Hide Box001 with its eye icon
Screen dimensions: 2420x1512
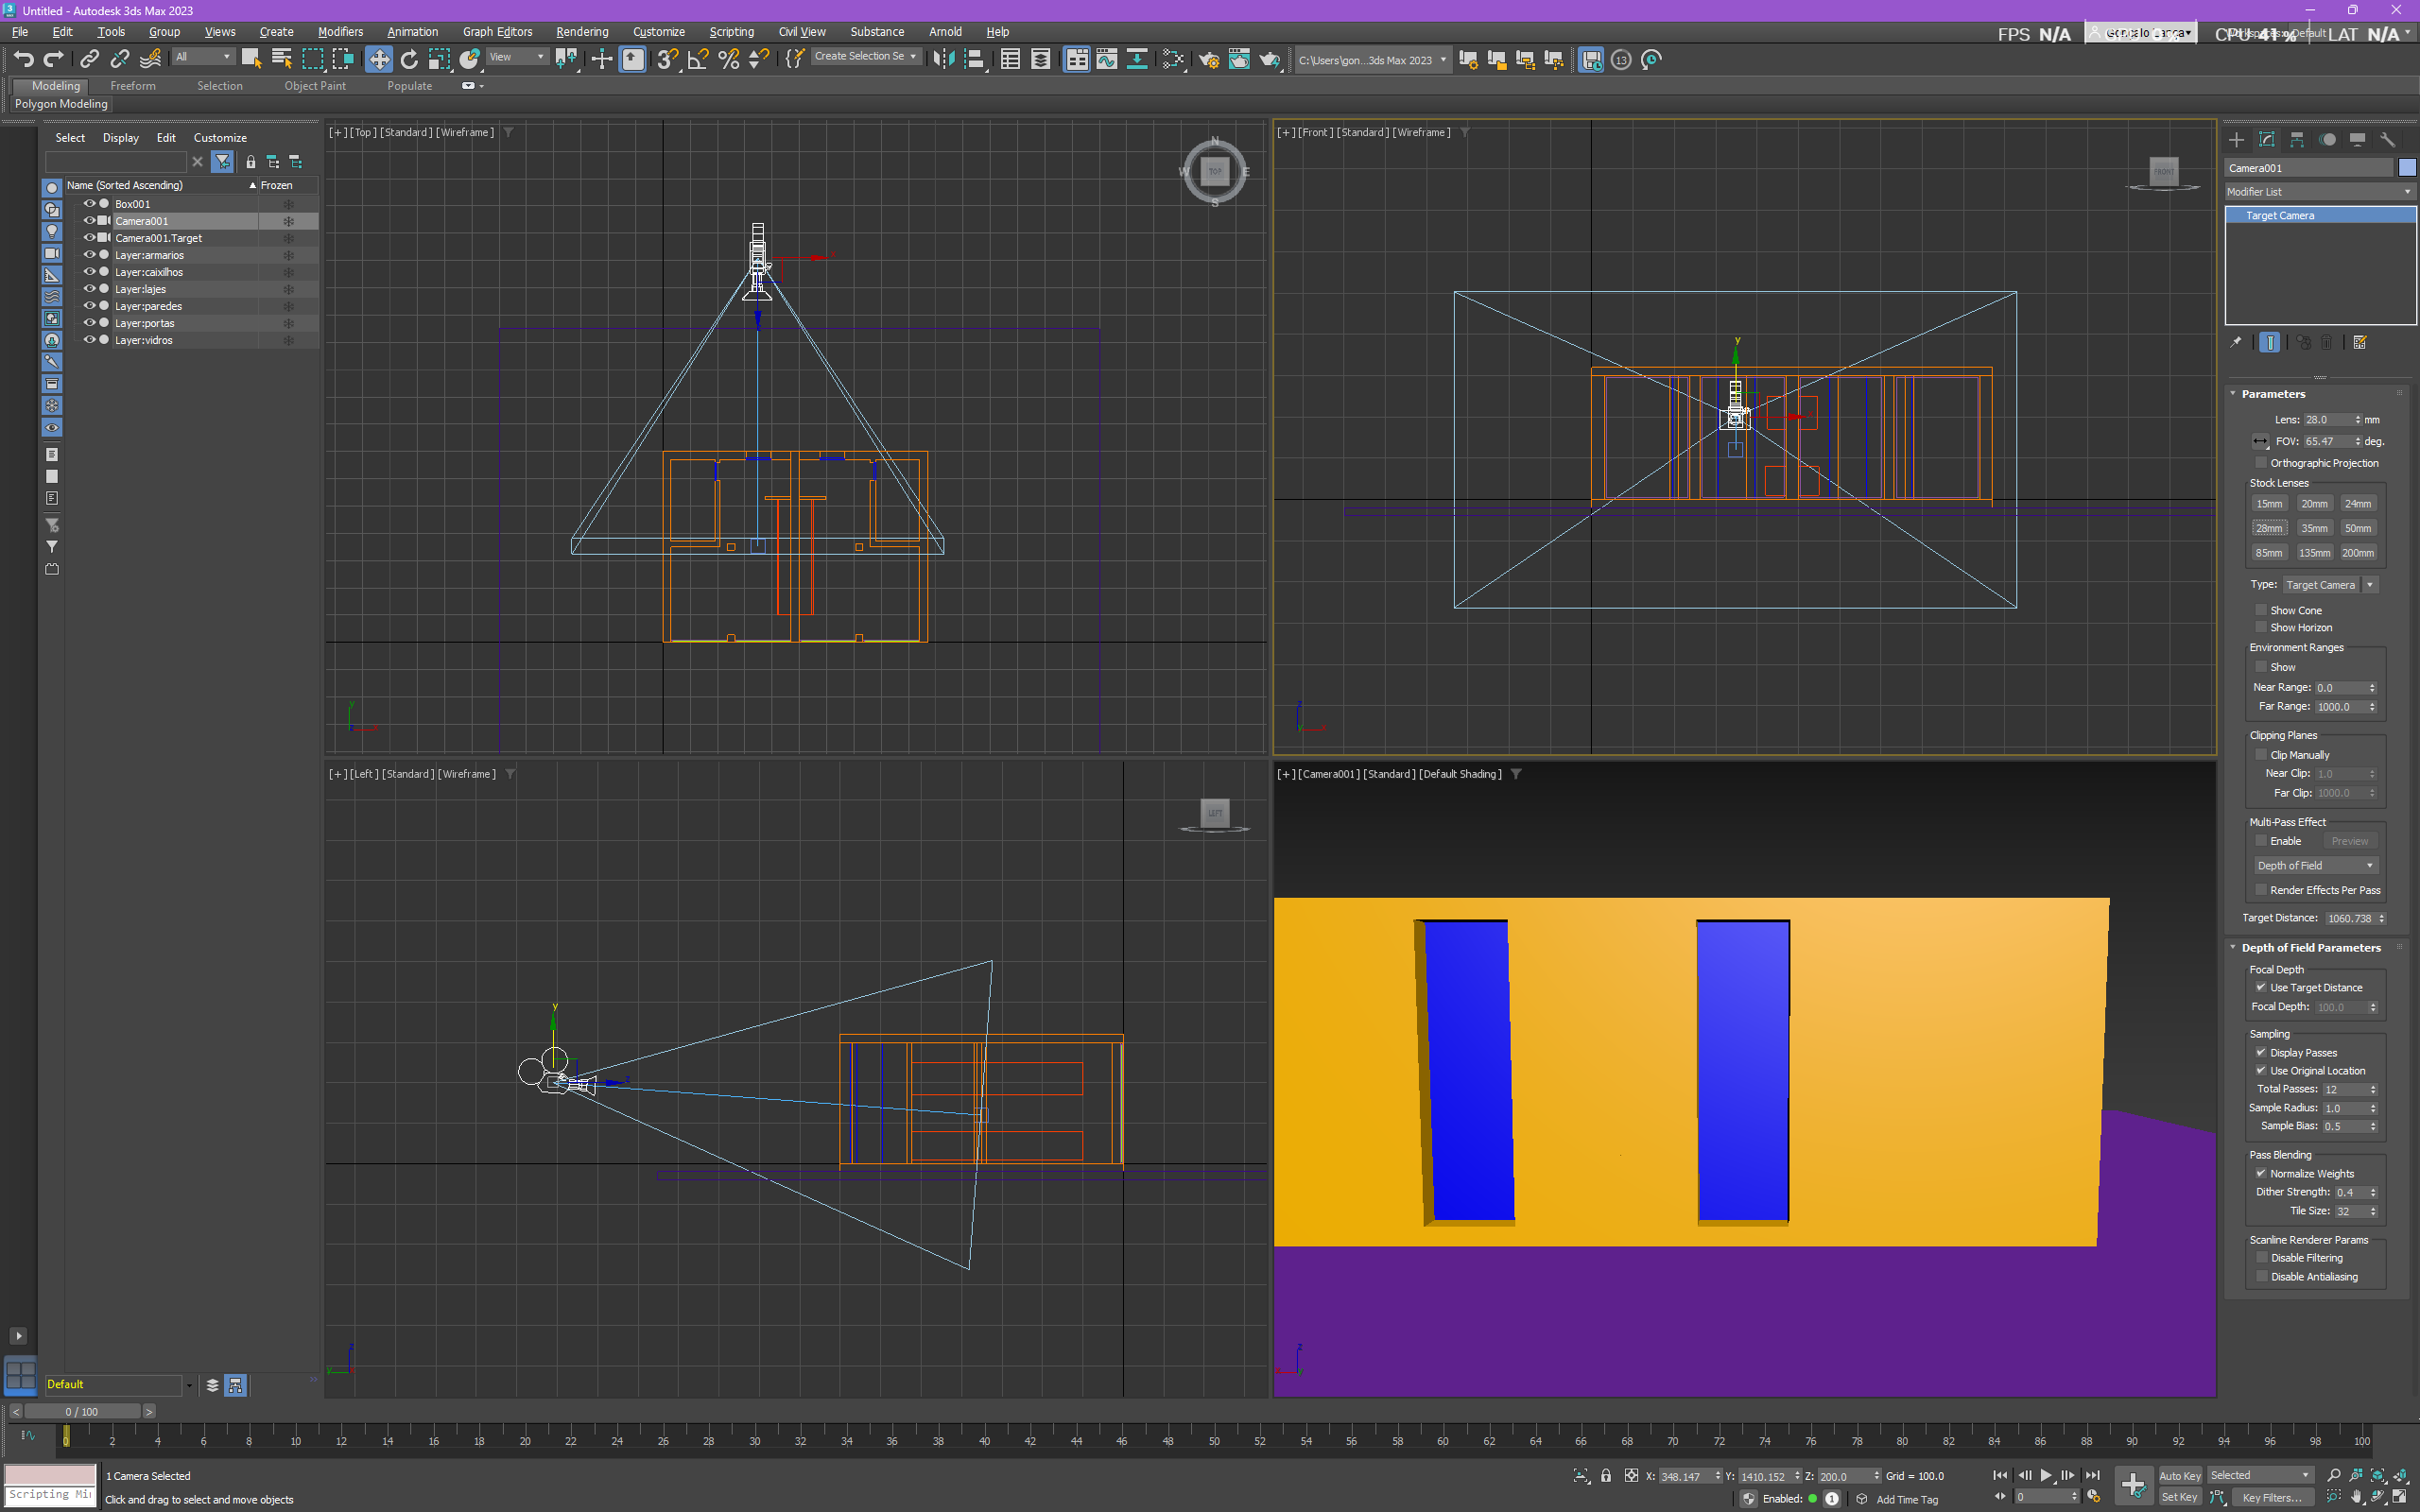click(x=89, y=204)
